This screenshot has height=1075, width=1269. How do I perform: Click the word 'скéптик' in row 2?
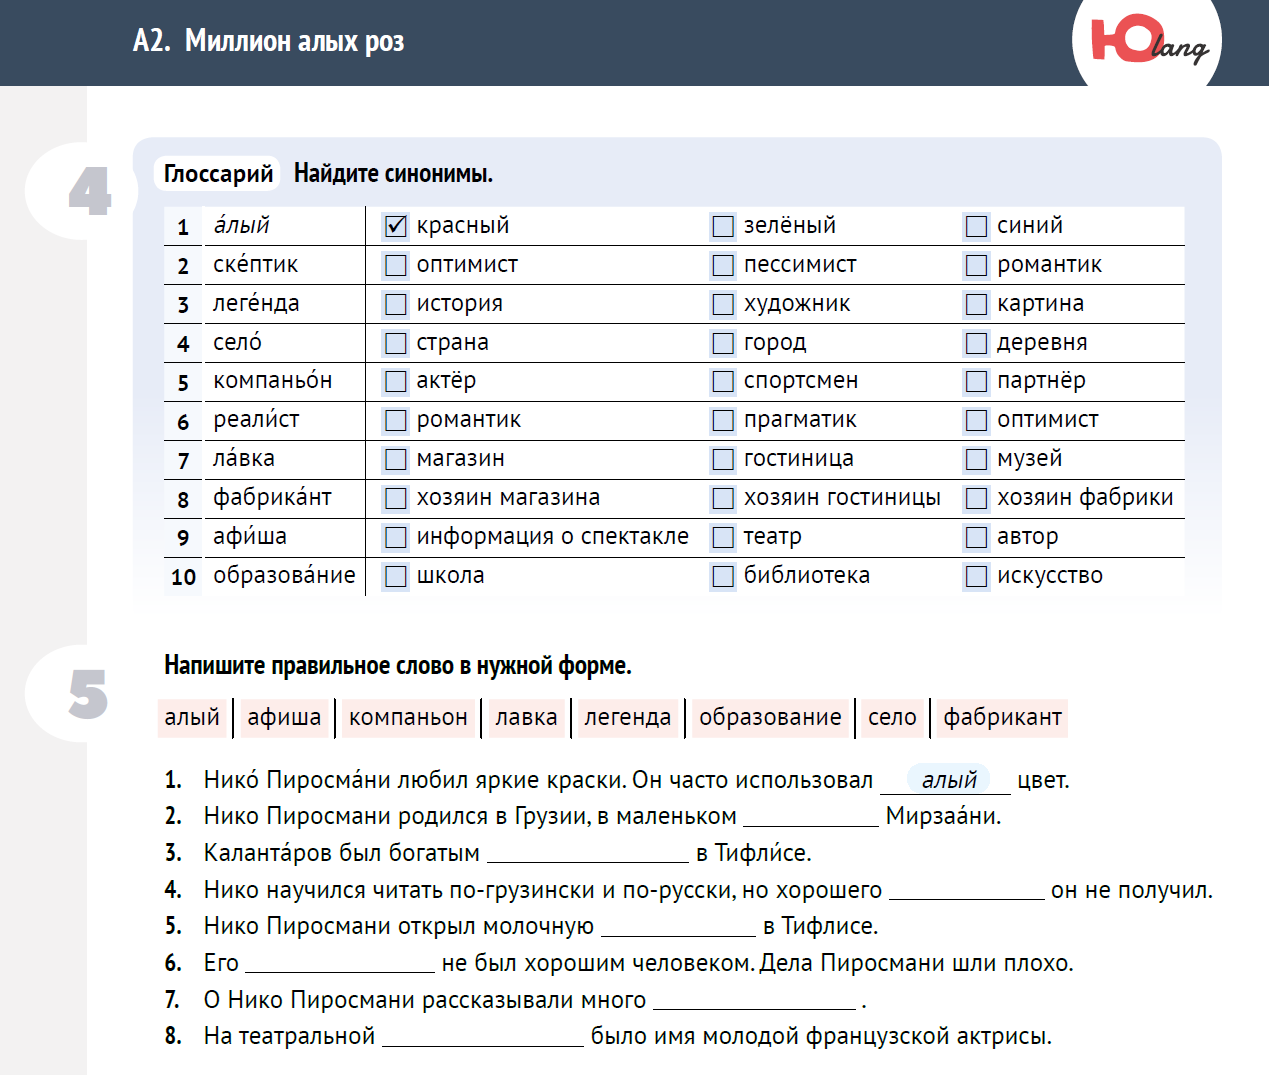click(255, 265)
